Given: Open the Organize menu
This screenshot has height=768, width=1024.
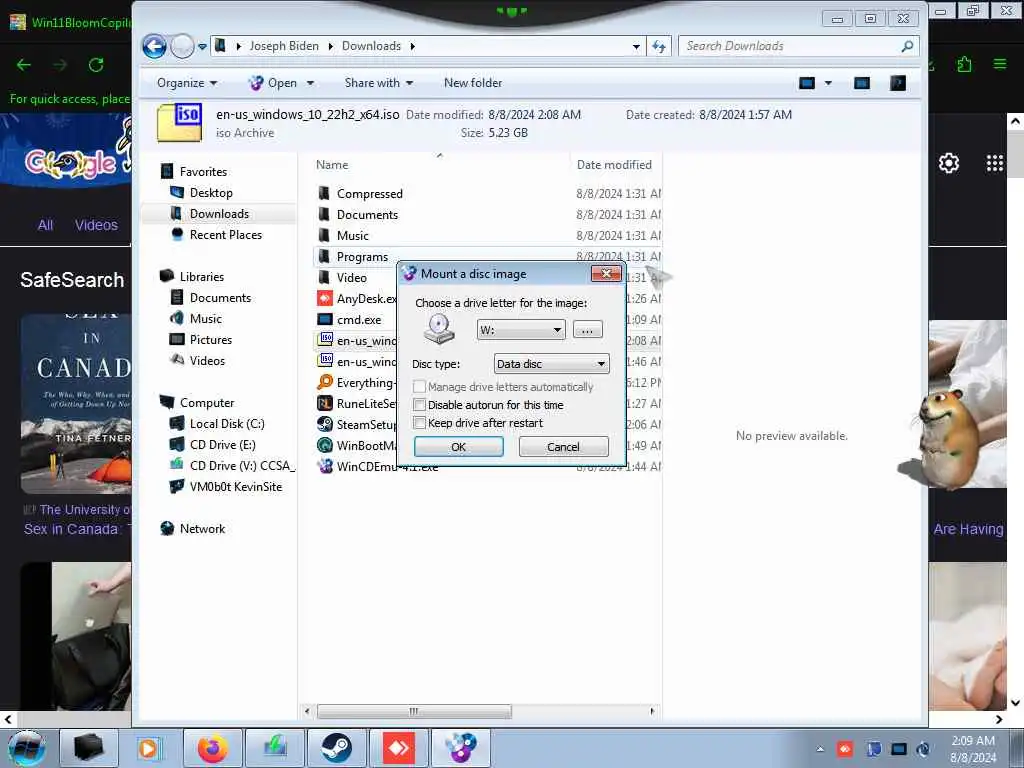Looking at the screenshot, I should (187, 83).
